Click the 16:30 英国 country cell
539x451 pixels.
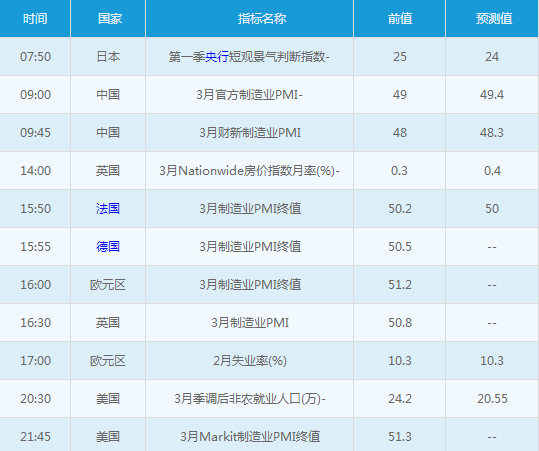pos(108,323)
